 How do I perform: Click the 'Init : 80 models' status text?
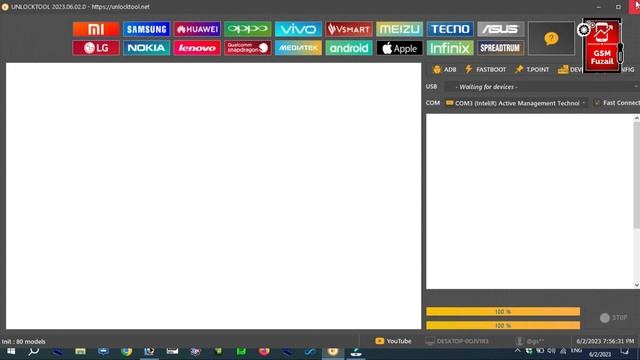coord(24,342)
